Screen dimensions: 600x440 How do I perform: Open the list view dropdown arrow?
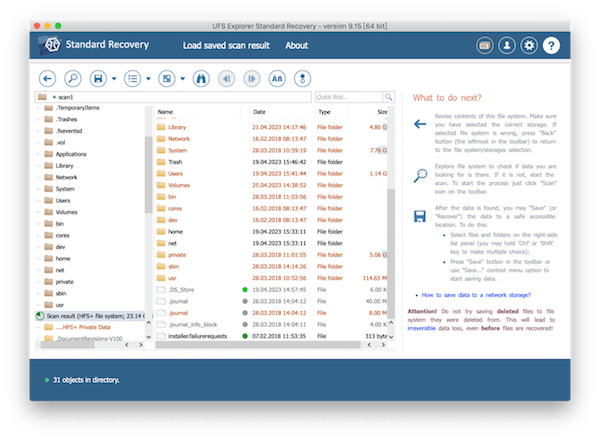[x=148, y=79]
